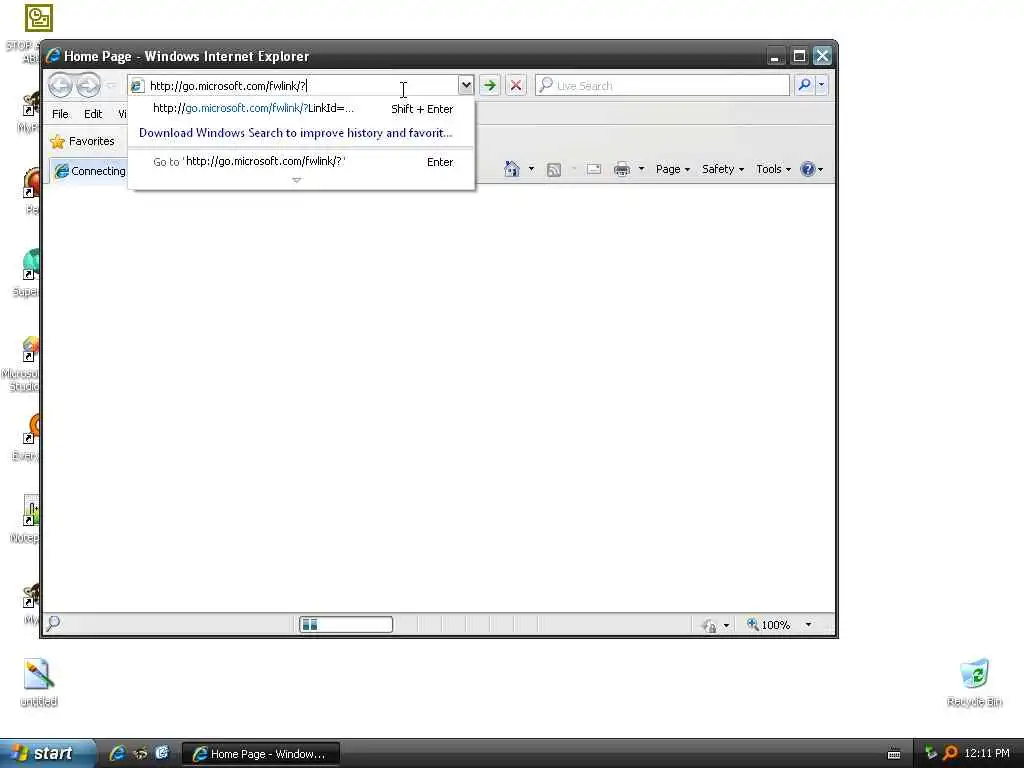Click the IE logo in title bar
Screen dimensions: 1024x768
(x=54, y=56)
